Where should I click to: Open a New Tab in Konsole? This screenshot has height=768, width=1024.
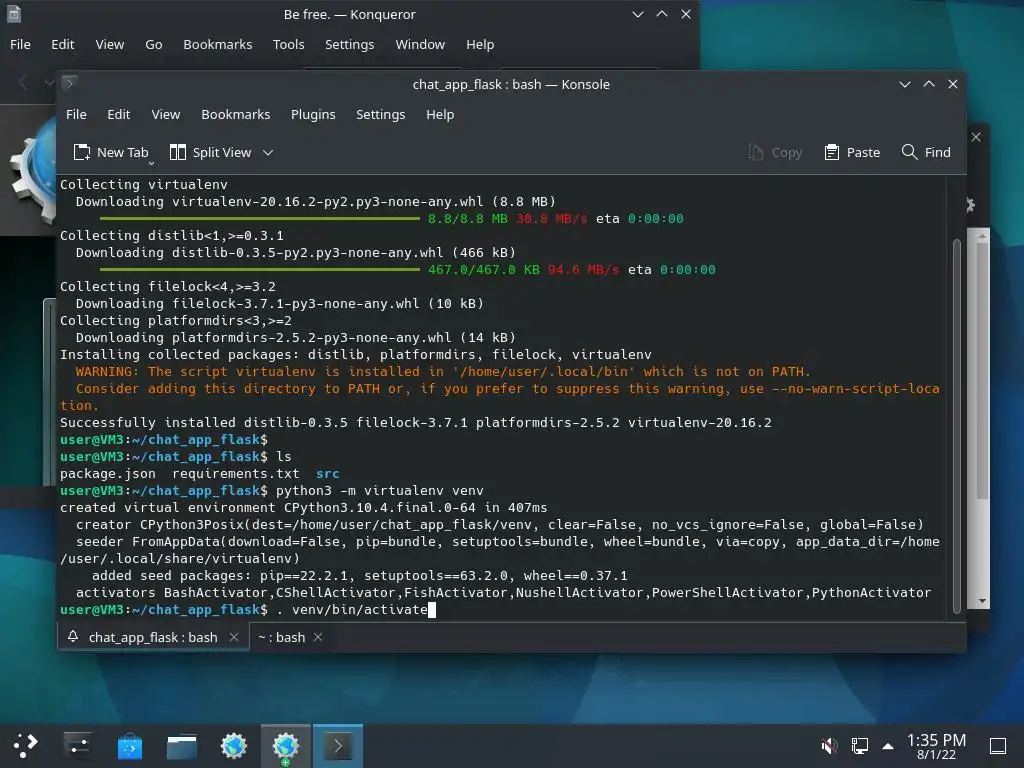tap(110, 153)
